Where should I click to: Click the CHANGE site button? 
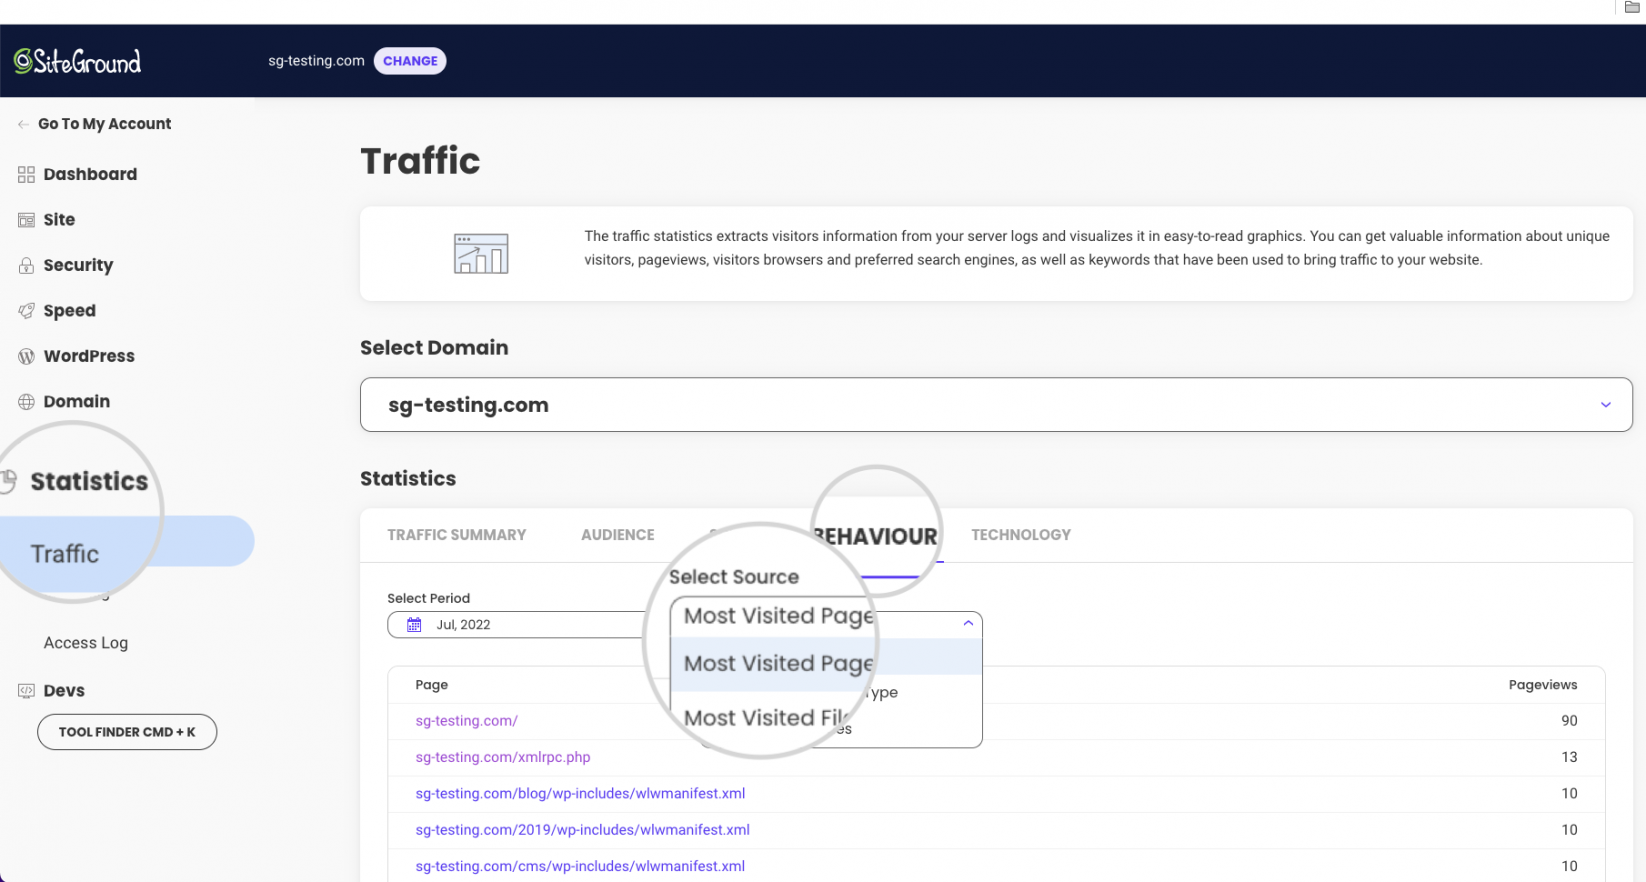point(410,61)
